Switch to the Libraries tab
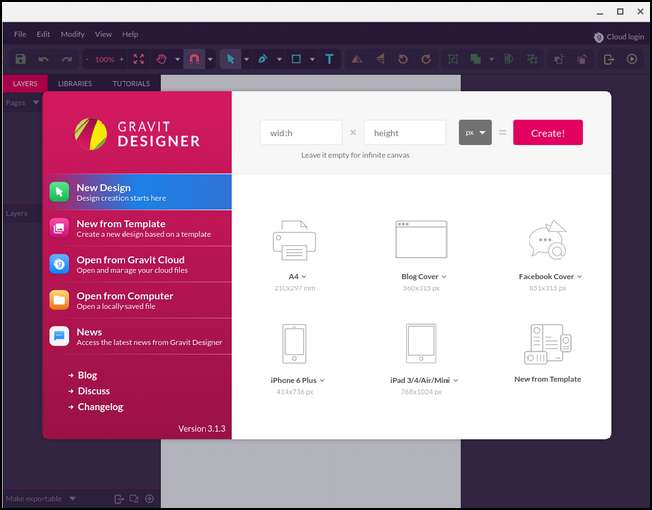Screen dimensions: 652x510 [76, 84]
